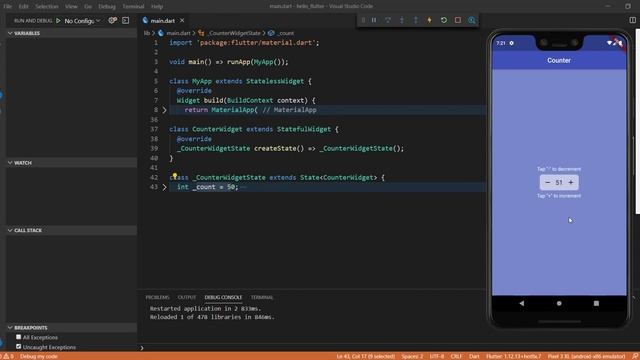
Task: Open the Debug menu
Action: click(x=107, y=6)
